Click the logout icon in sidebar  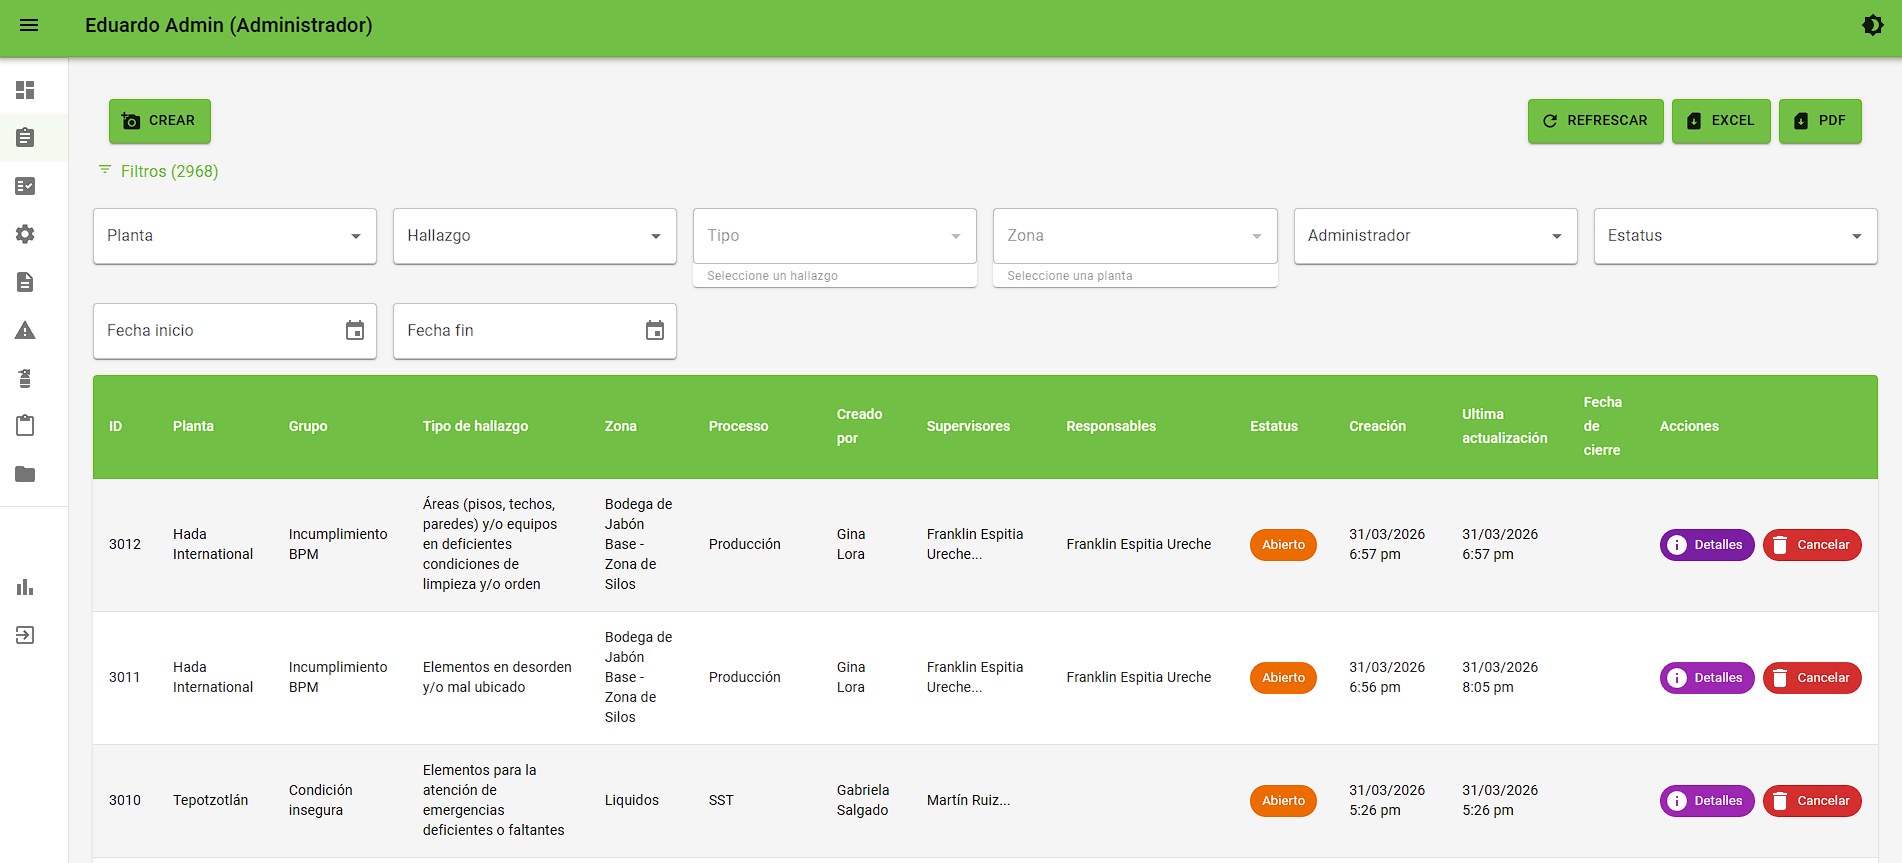tap(25, 635)
